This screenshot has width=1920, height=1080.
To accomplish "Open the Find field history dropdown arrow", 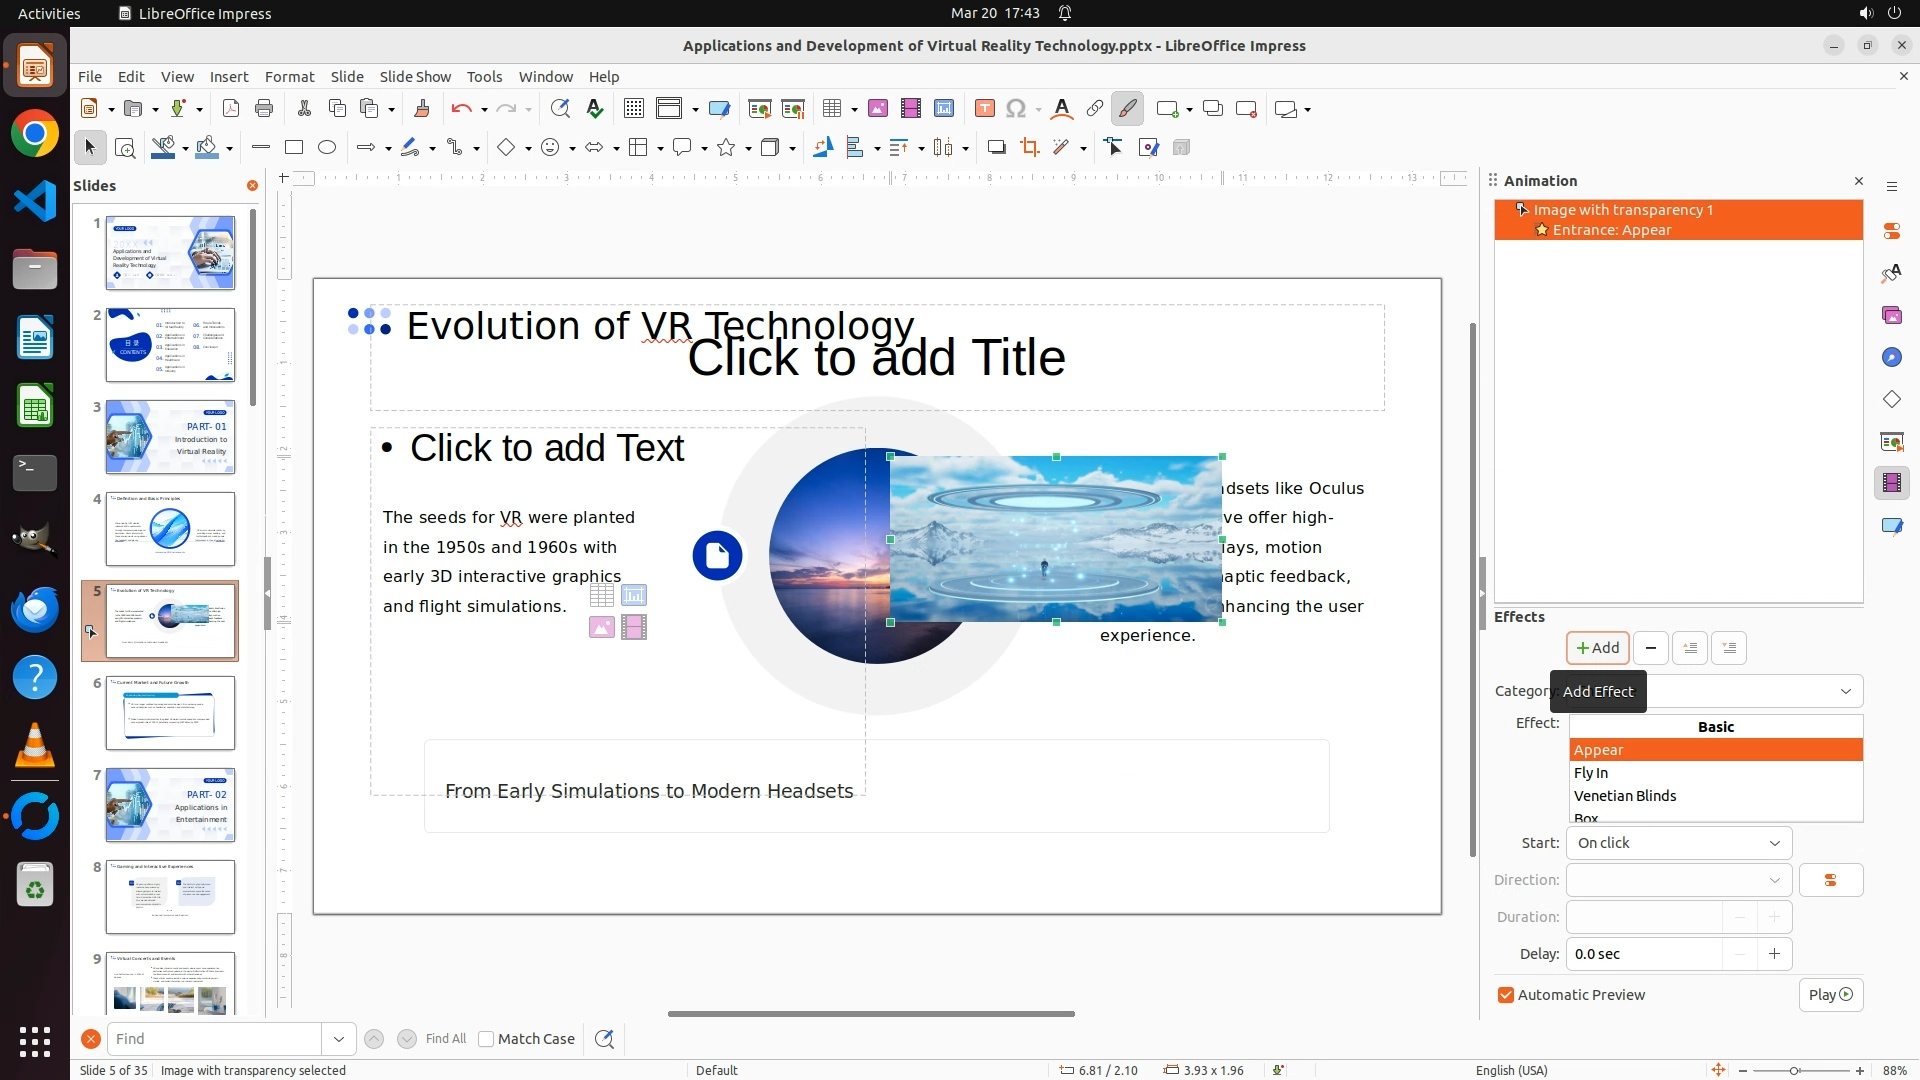I will pyautogui.click(x=339, y=1039).
